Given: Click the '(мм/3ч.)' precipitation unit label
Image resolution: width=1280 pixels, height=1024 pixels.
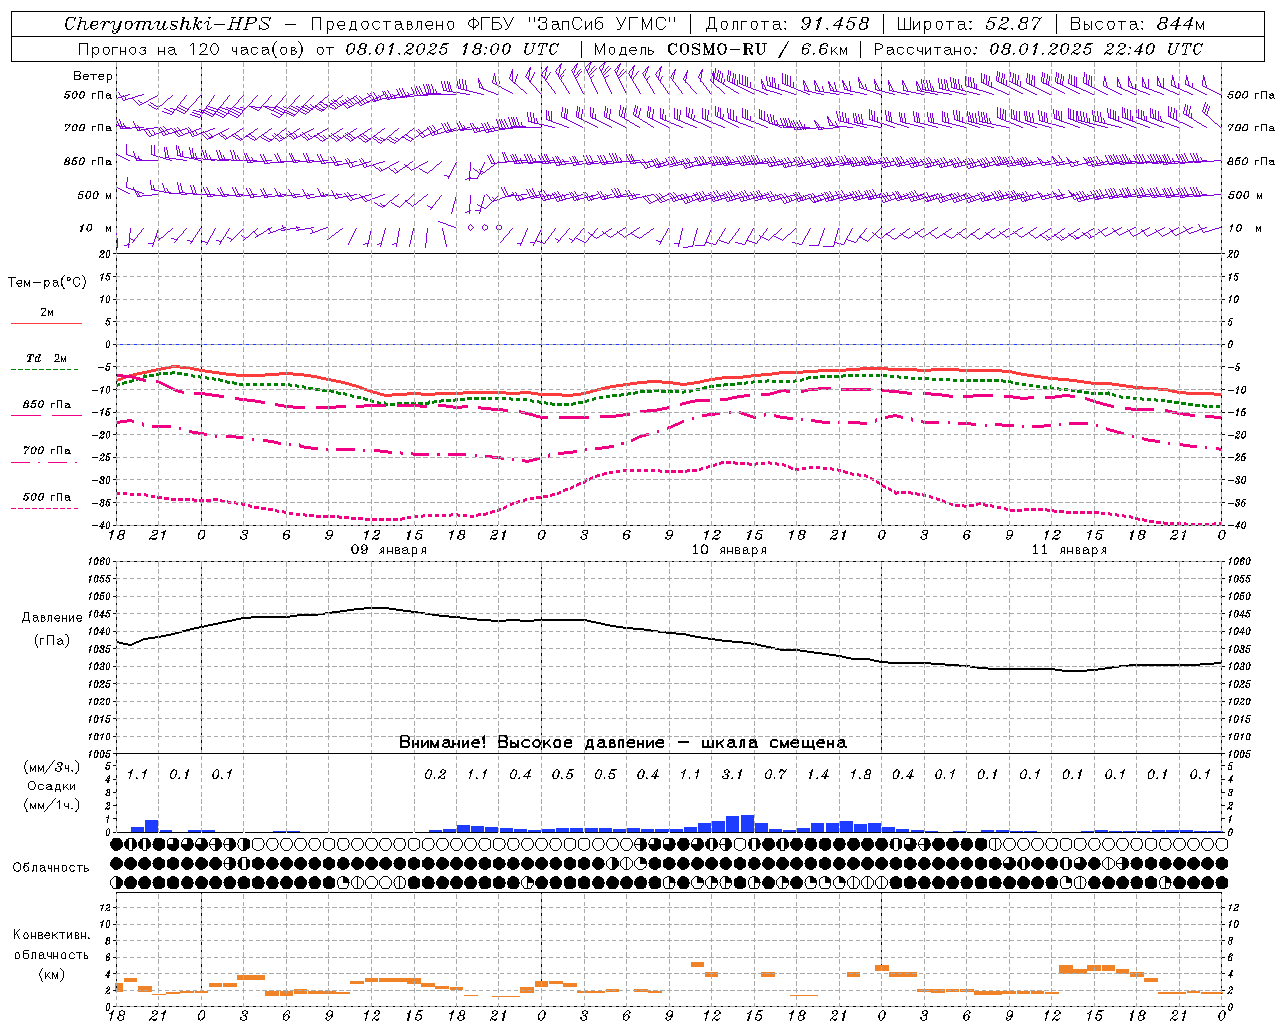Looking at the screenshot, I should (52, 767).
